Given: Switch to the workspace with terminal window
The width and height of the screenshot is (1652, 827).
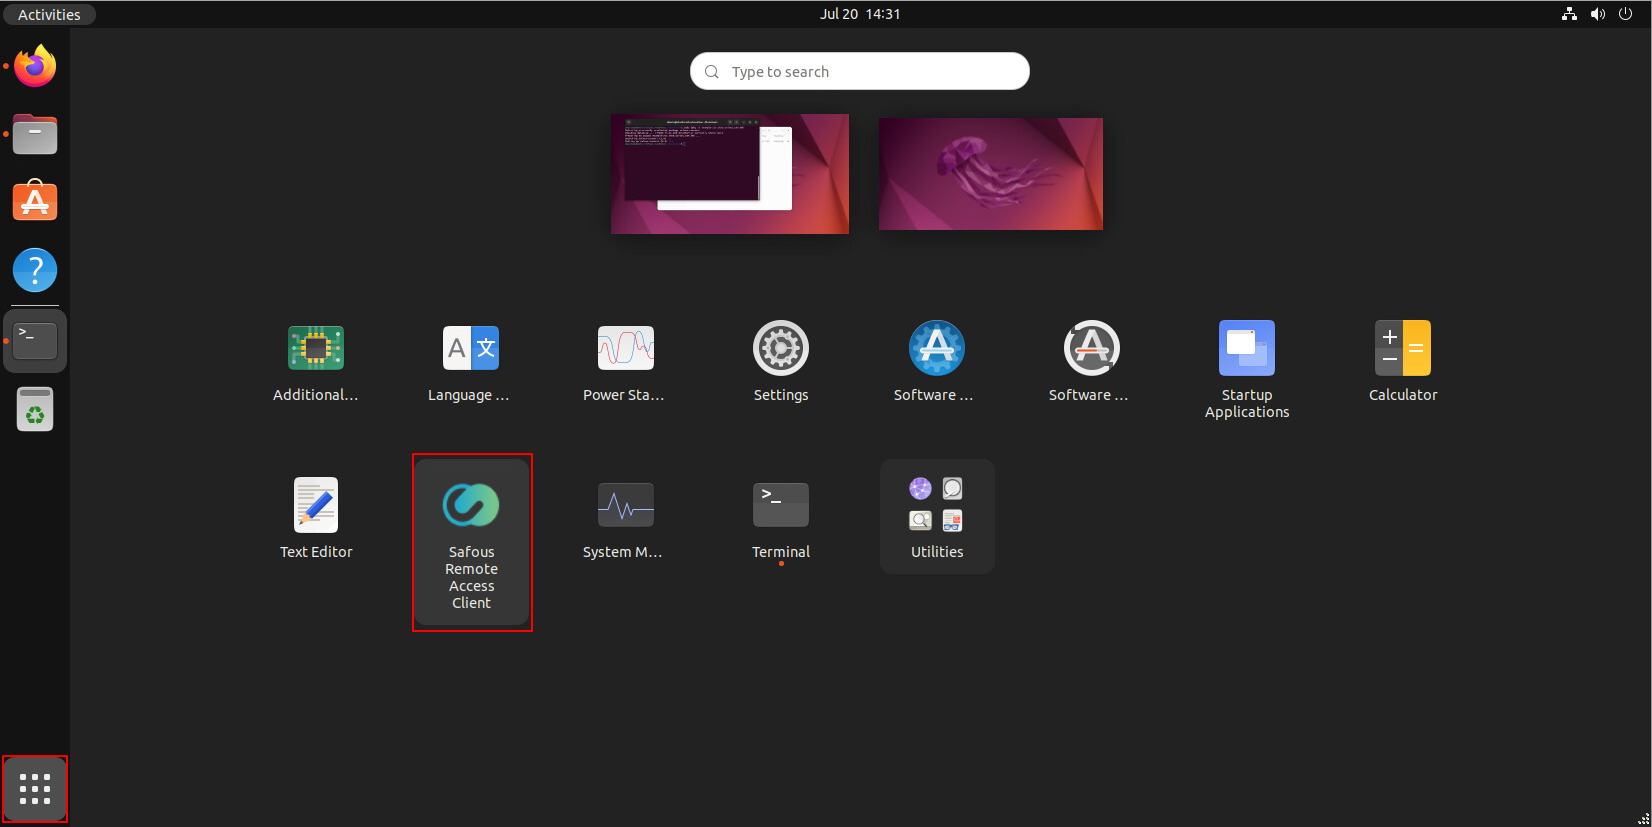Looking at the screenshot, I should point(730,174).
